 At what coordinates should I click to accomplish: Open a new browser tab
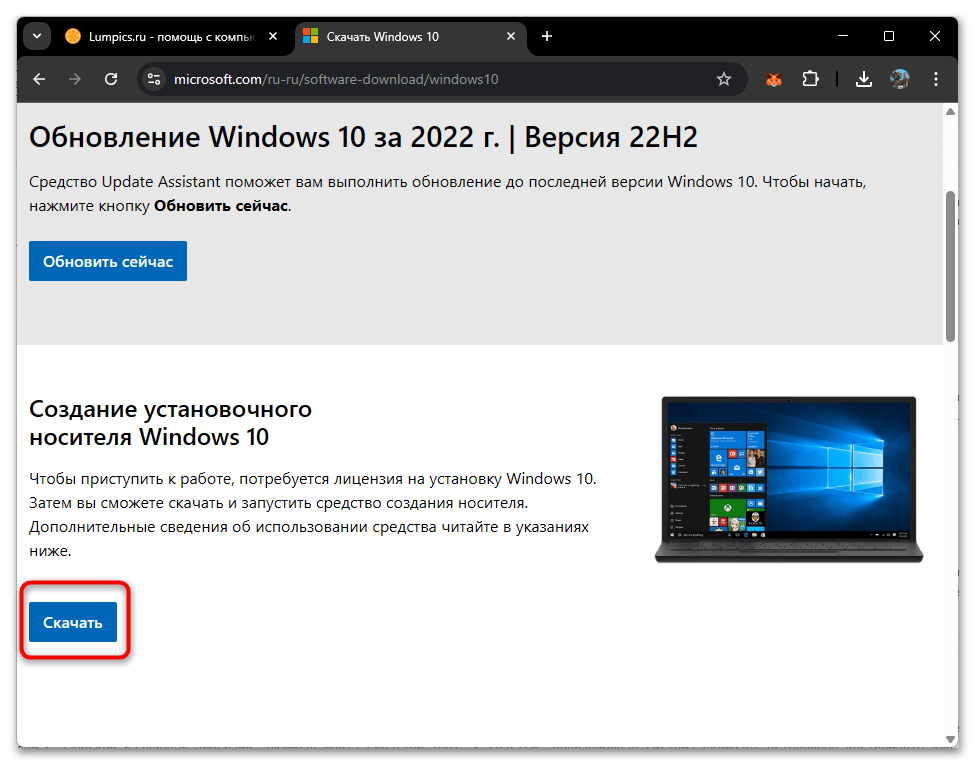coord(547,36)
